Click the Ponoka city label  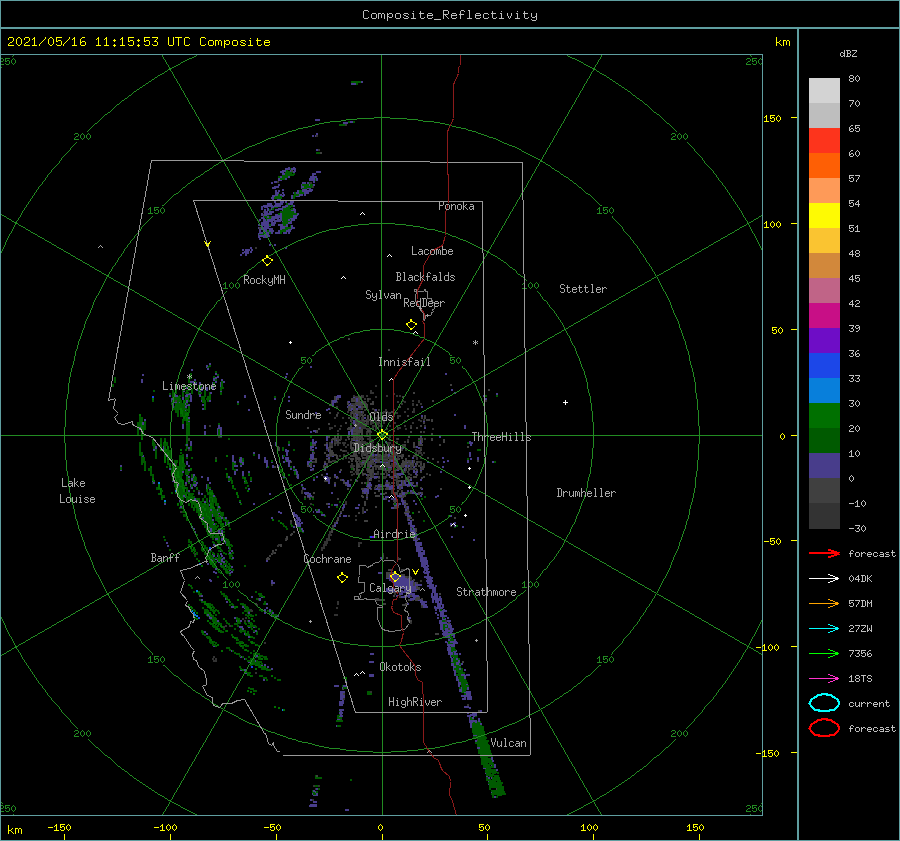coord(456,206)
